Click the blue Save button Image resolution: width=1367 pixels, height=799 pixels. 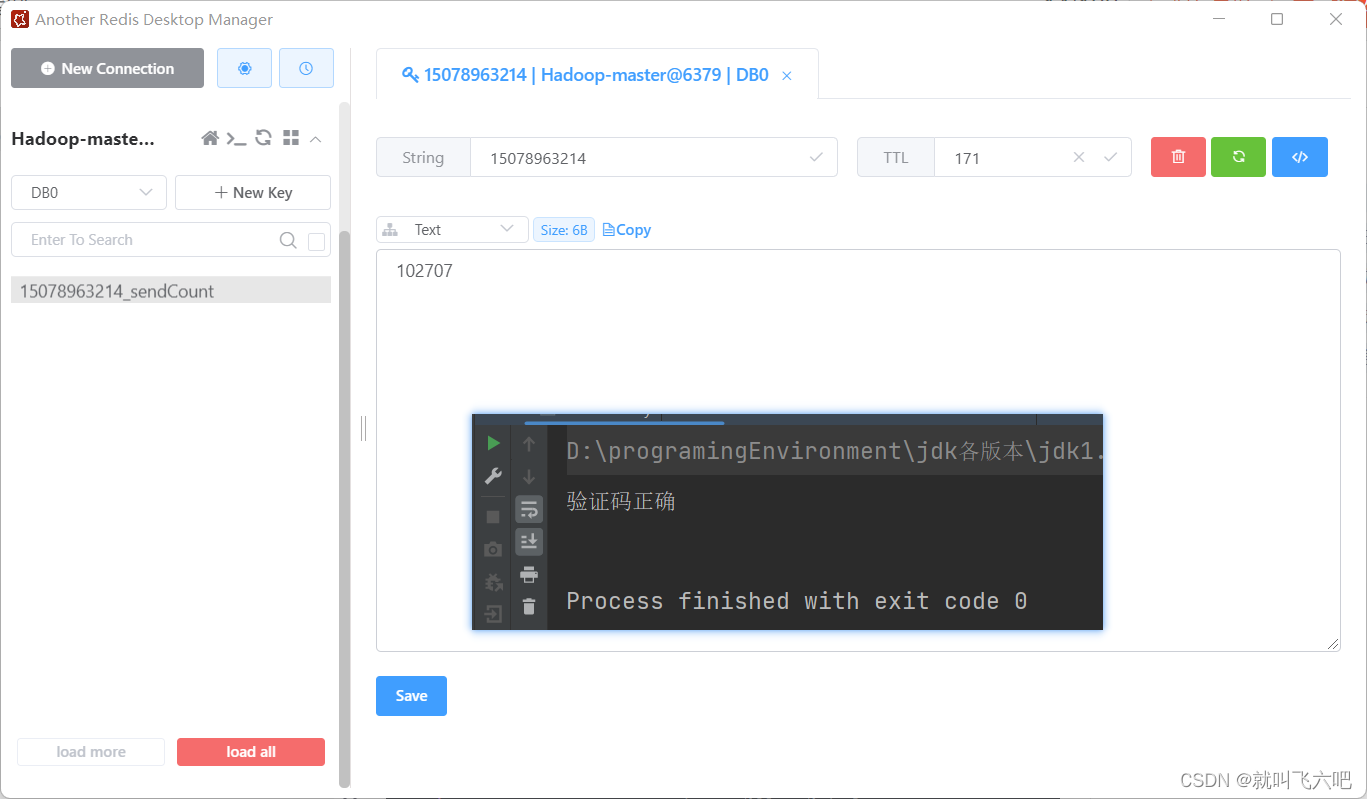pyautogui.click(x=411, y=696)
